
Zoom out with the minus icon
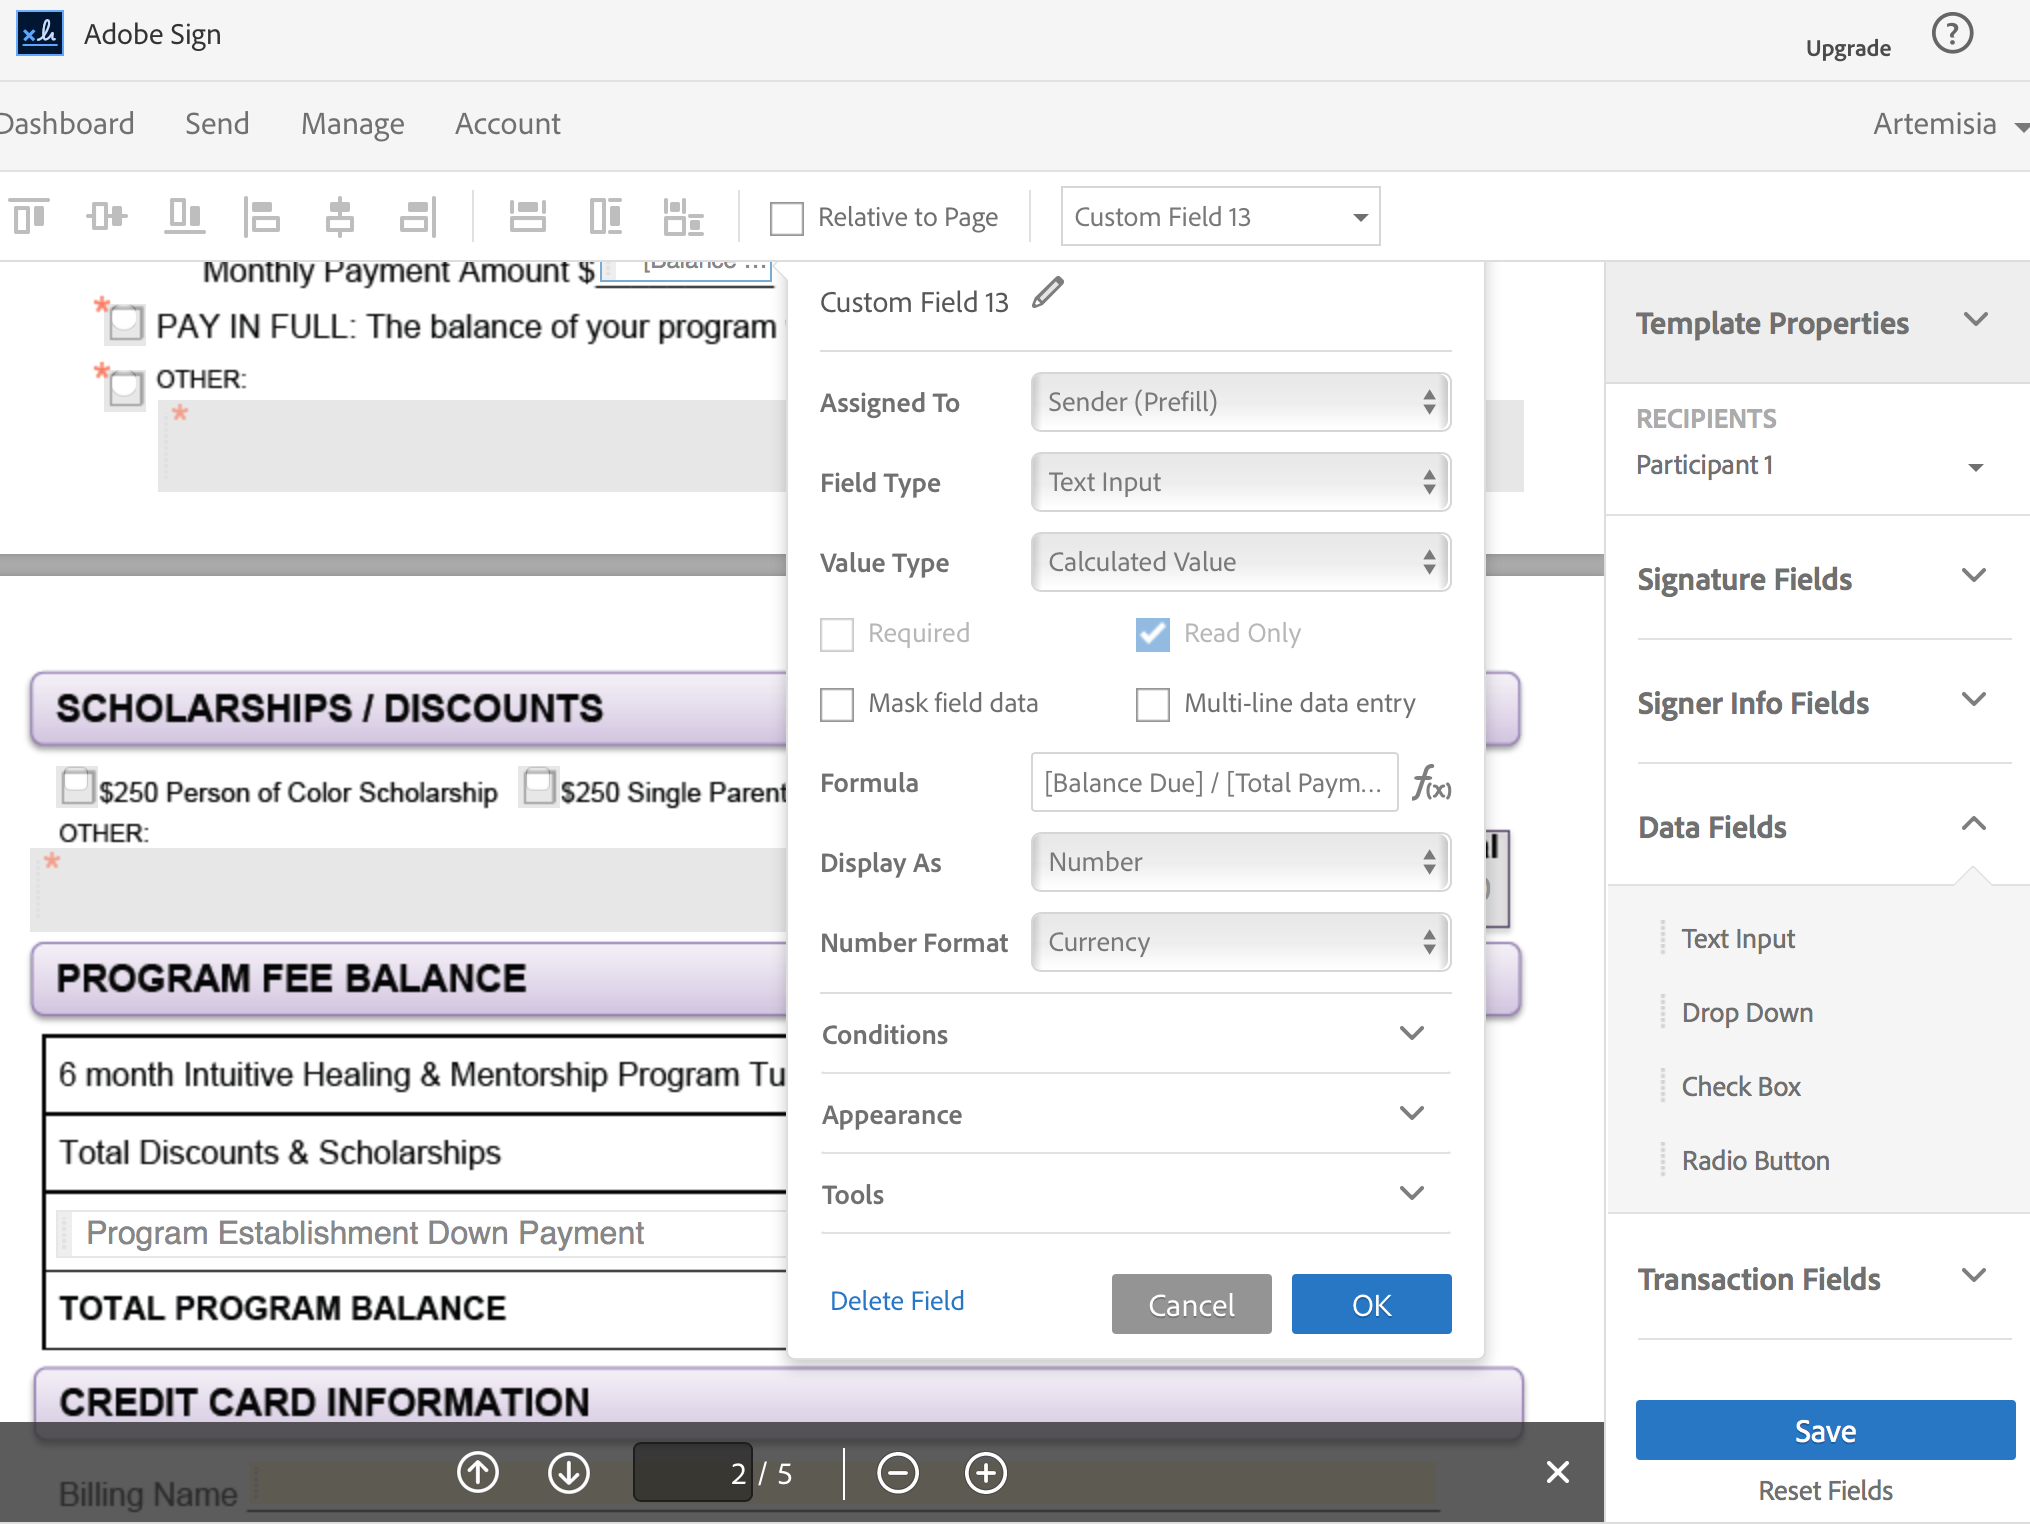pyautogui.click(x=897, y=1472)
